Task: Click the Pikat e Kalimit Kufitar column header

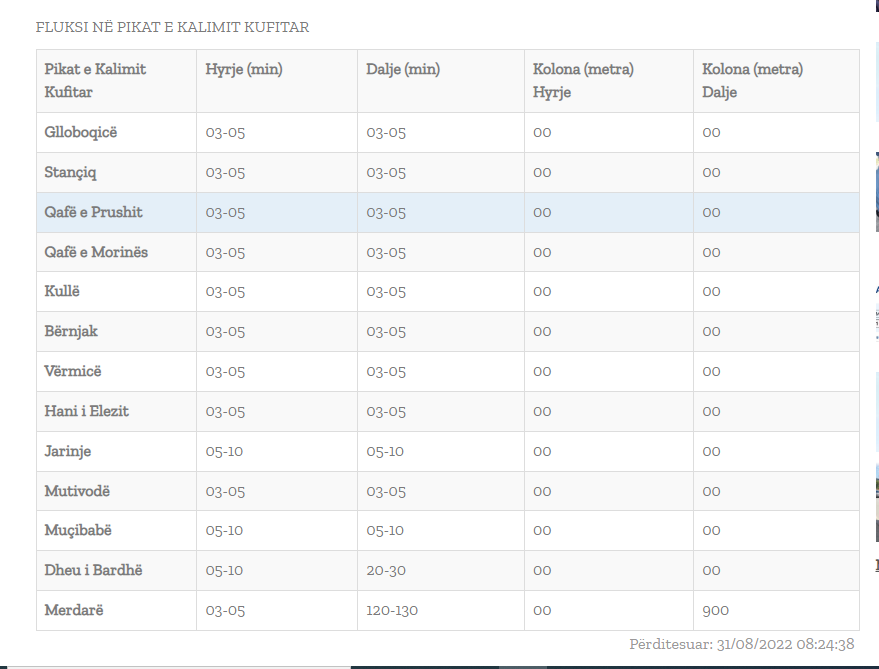Action: [95, 81]
